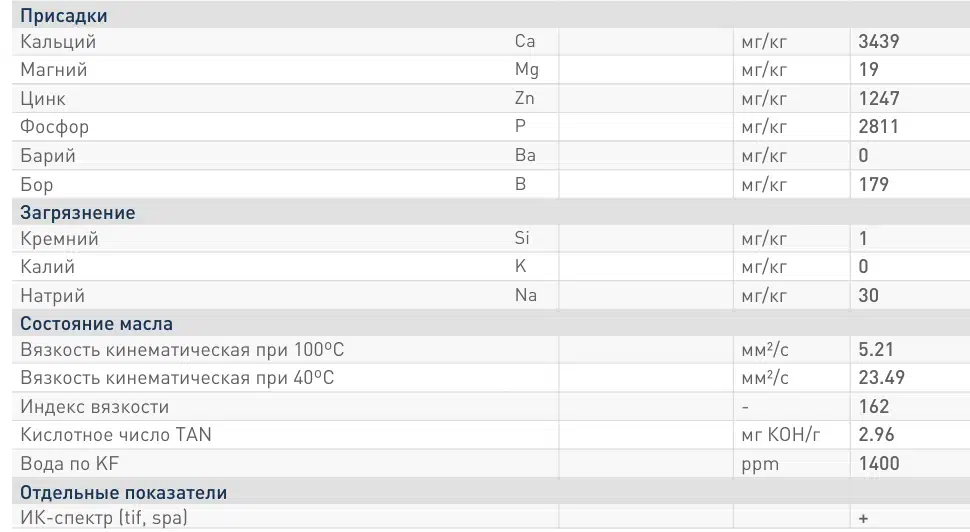Select the Фосфор row label
The image size is (970, 532).
tap(54, 127)
